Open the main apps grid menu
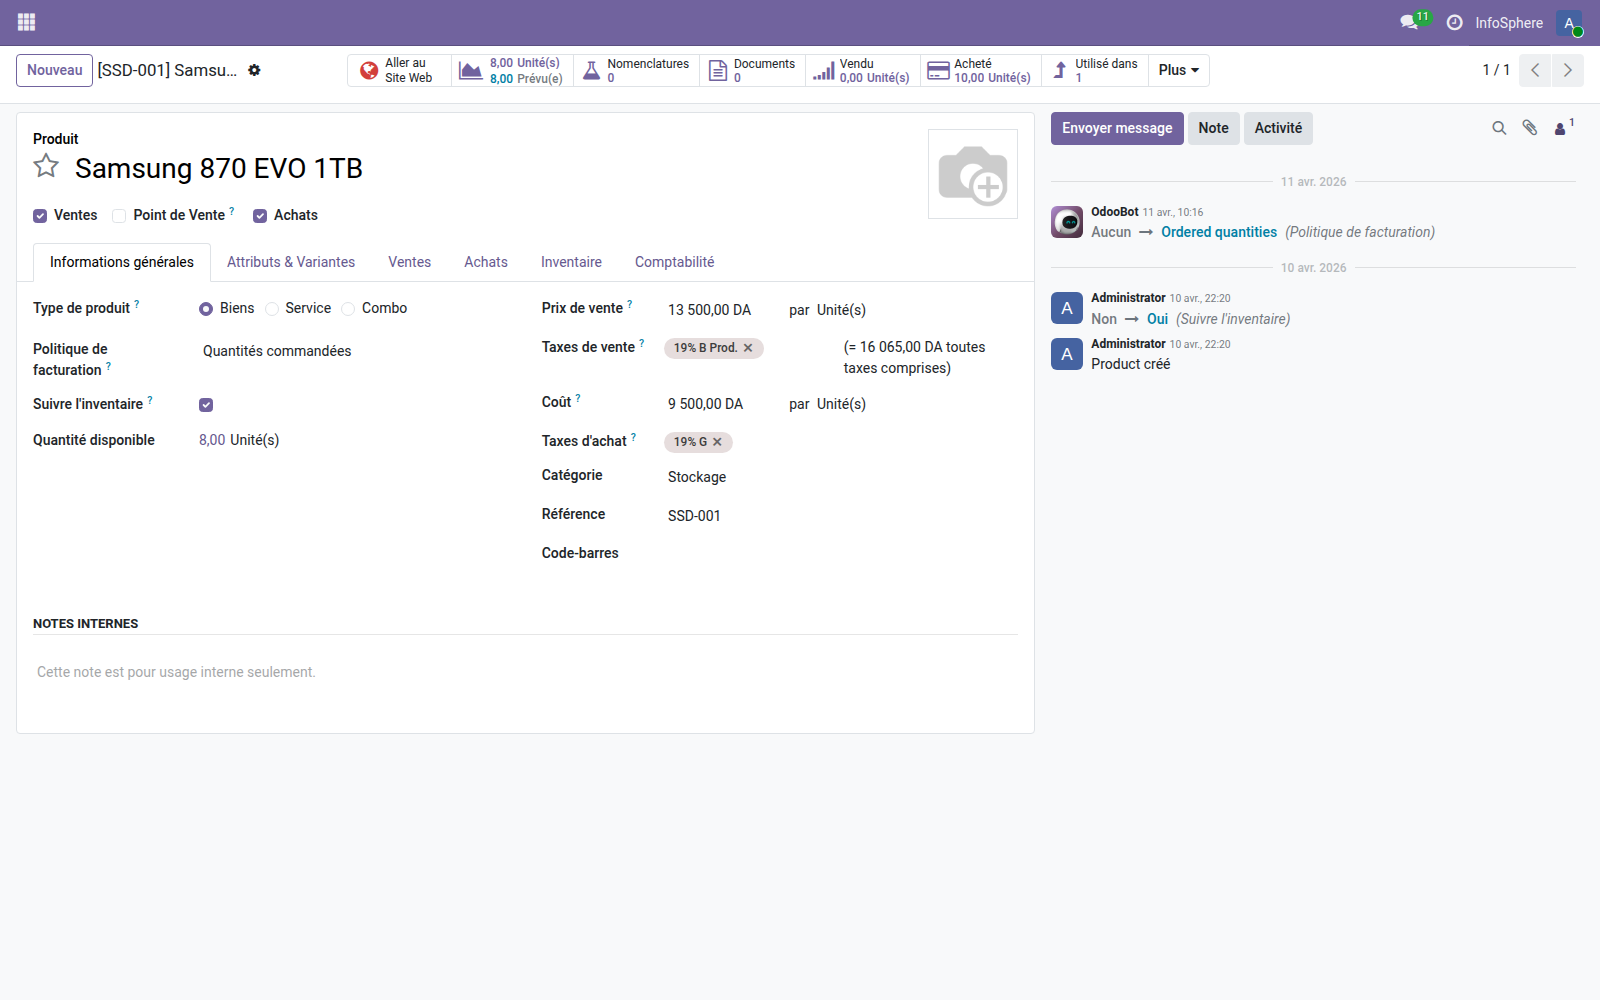1600x1000 pixels. click(27, 22)
